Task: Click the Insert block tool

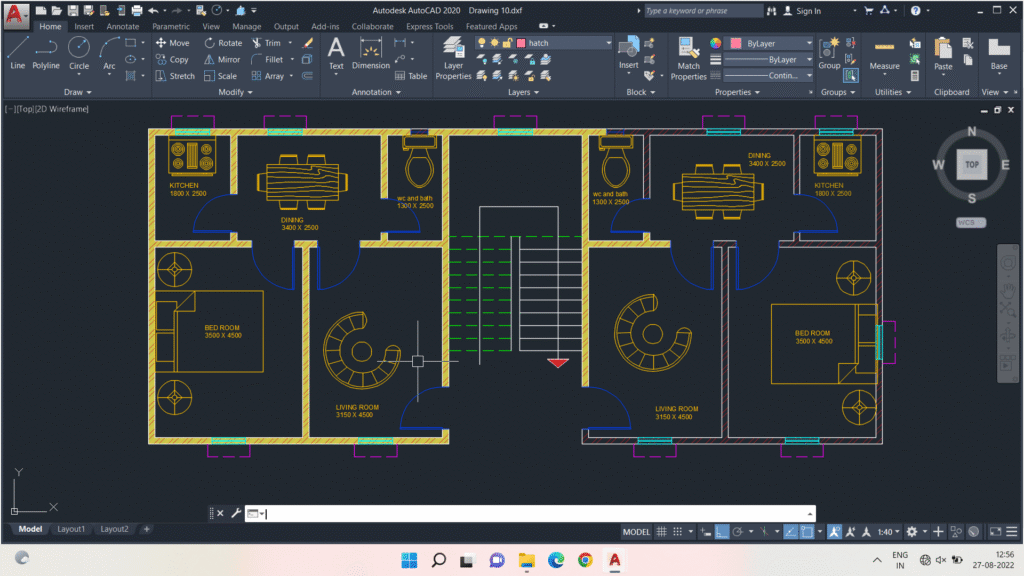Action: [x=628, y=53]
